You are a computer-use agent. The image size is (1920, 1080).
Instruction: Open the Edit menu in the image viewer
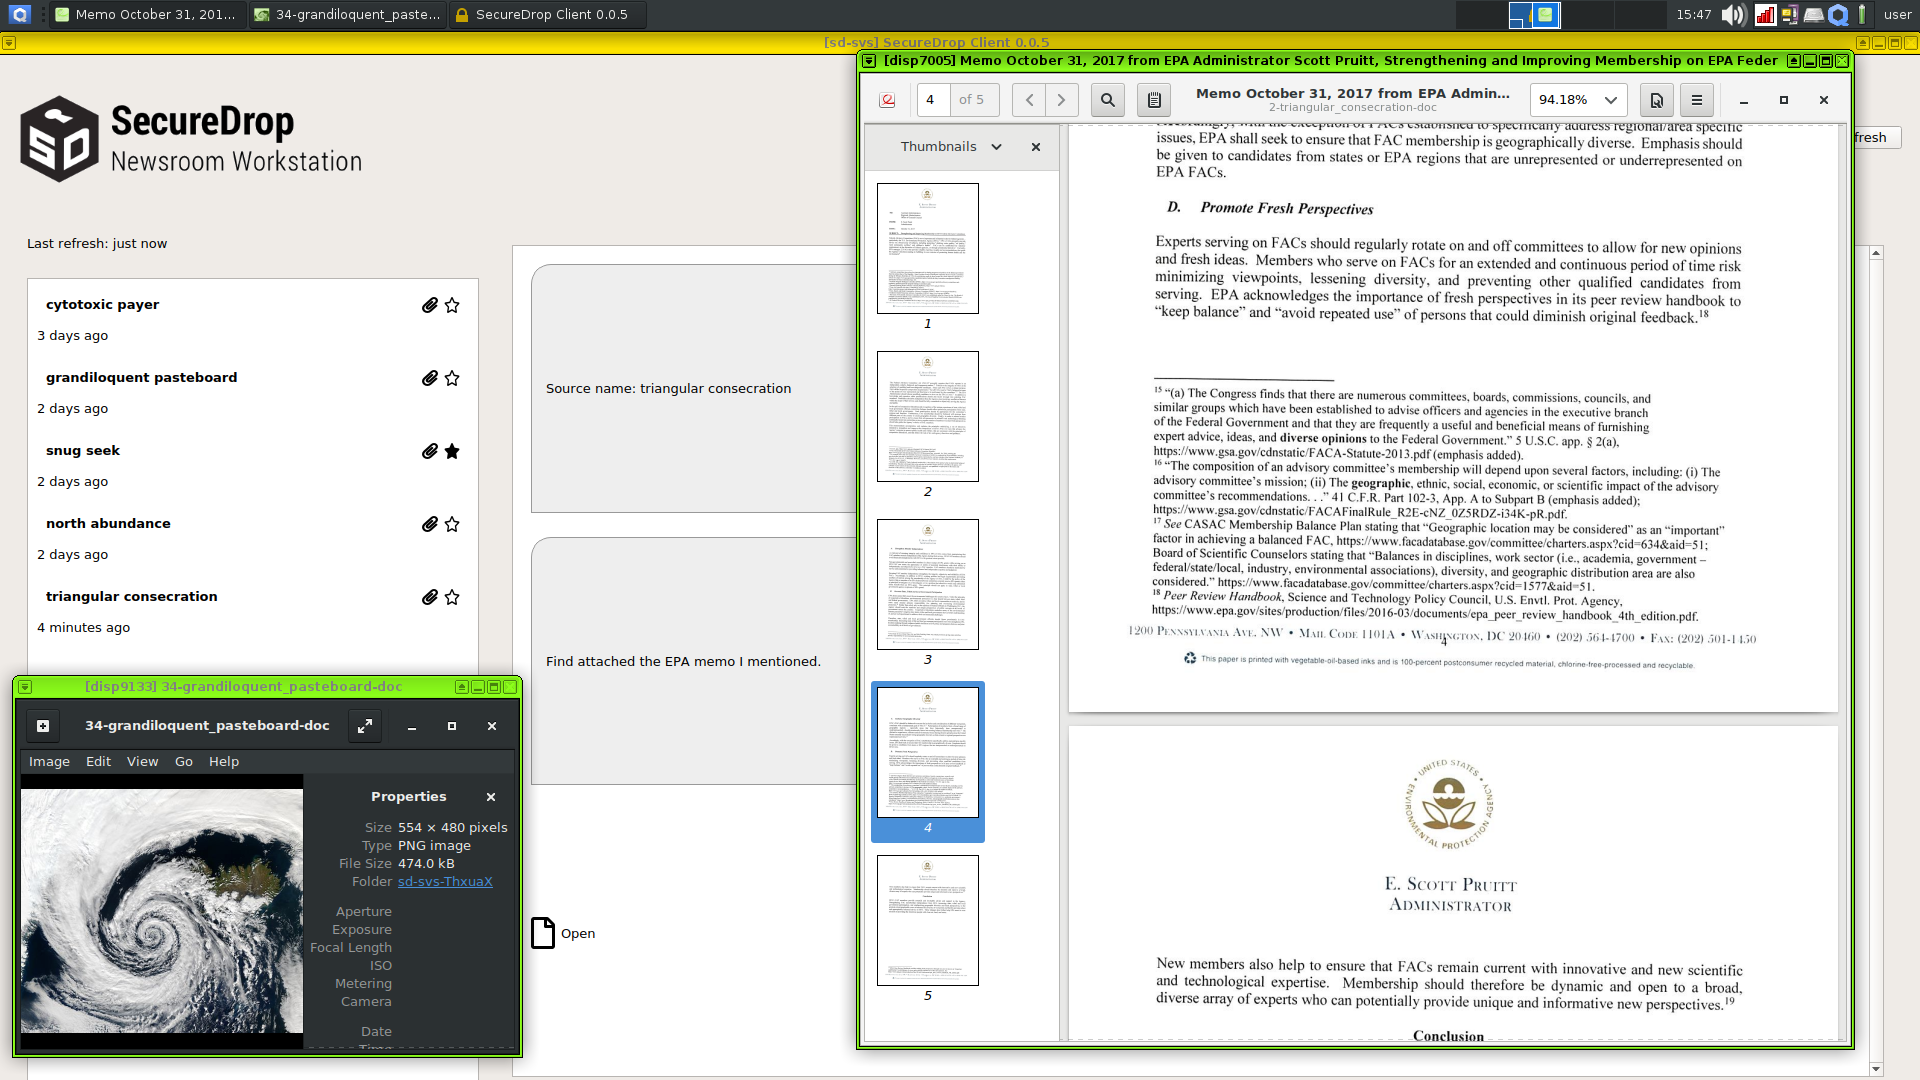pyautogui.click(x=98, y=761)
